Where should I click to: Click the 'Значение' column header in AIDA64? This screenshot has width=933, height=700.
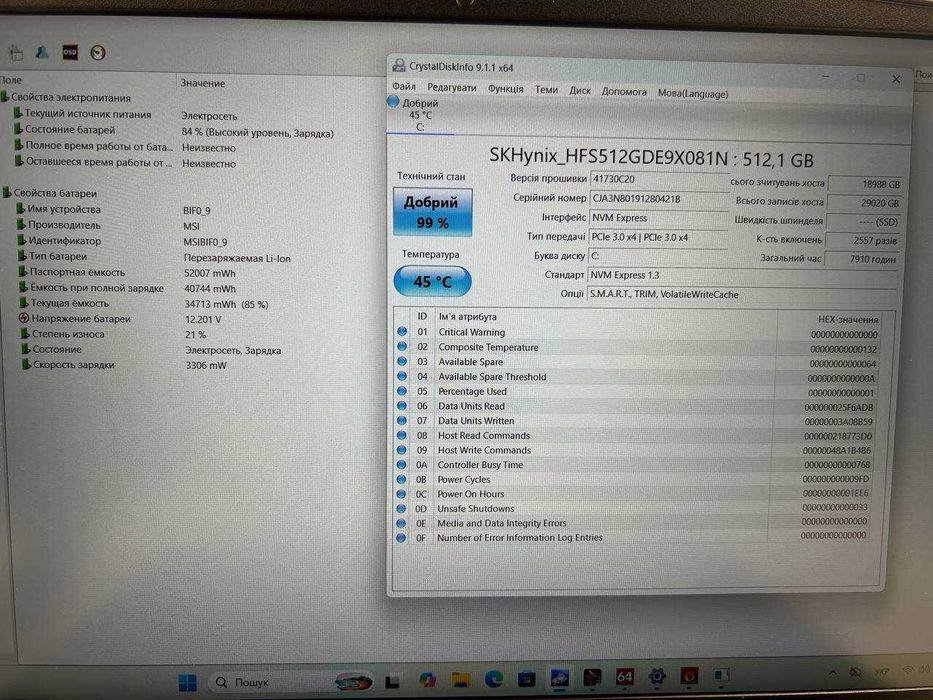(x=203, y=83)
